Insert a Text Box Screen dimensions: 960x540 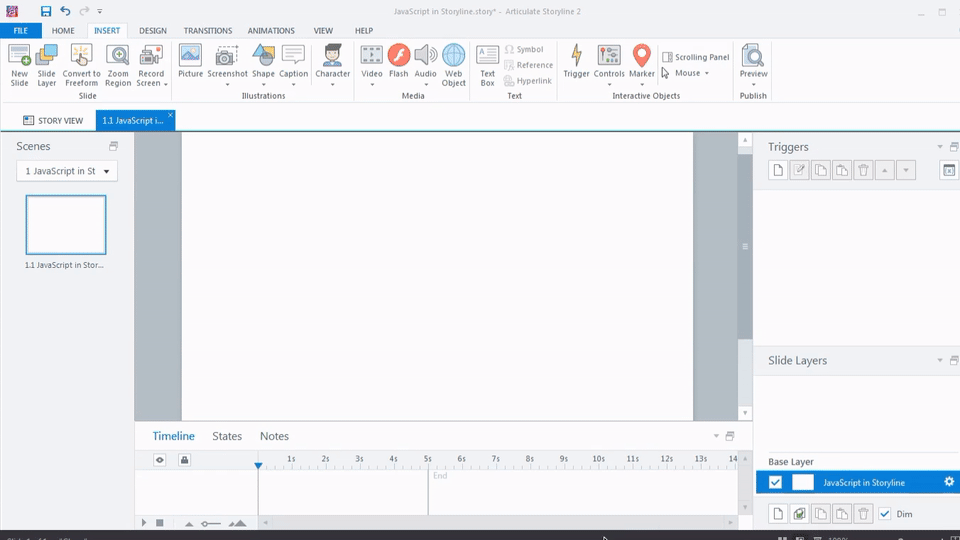pos(487,65)
